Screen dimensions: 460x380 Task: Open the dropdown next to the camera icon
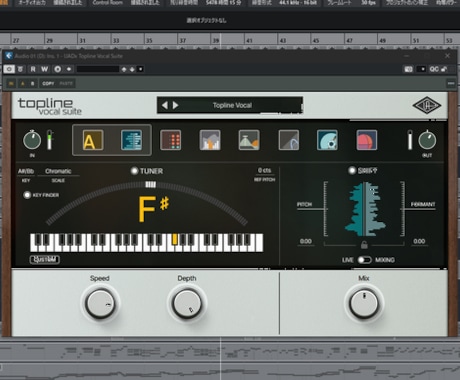pyautogui.click(x=422, y=69)
